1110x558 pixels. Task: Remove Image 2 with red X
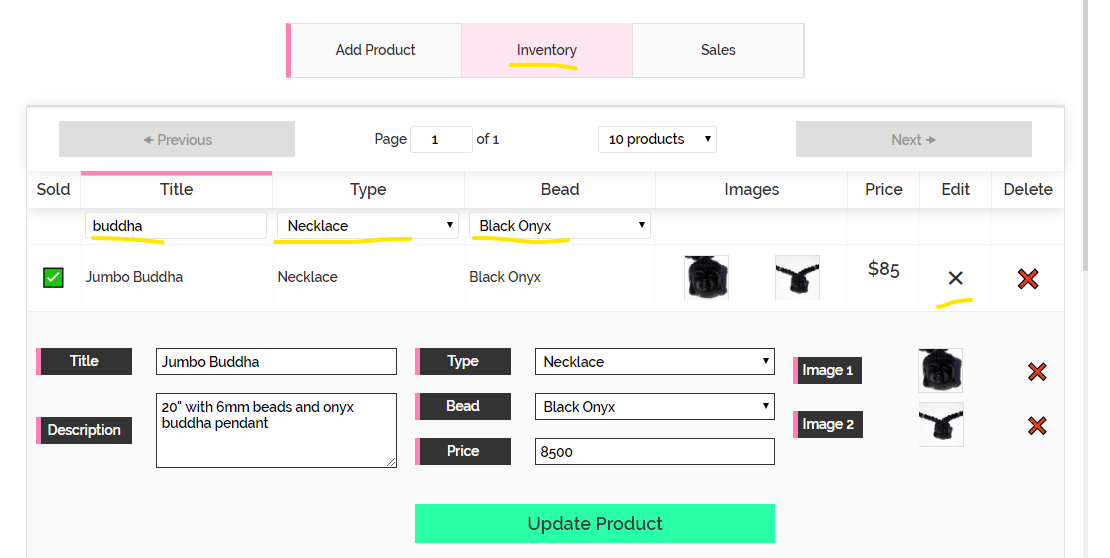pos(1037,426)
